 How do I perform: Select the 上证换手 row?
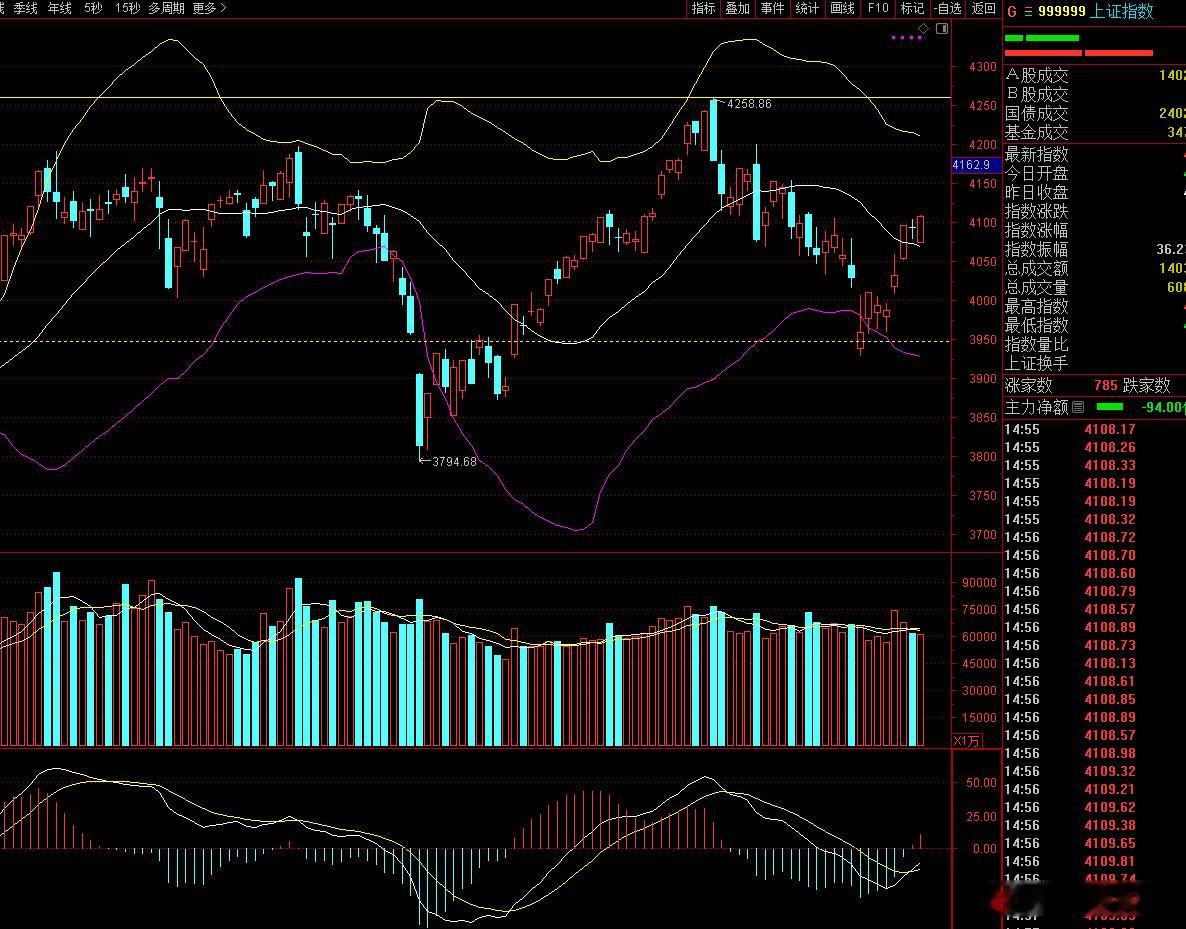tap(1094, 363)
